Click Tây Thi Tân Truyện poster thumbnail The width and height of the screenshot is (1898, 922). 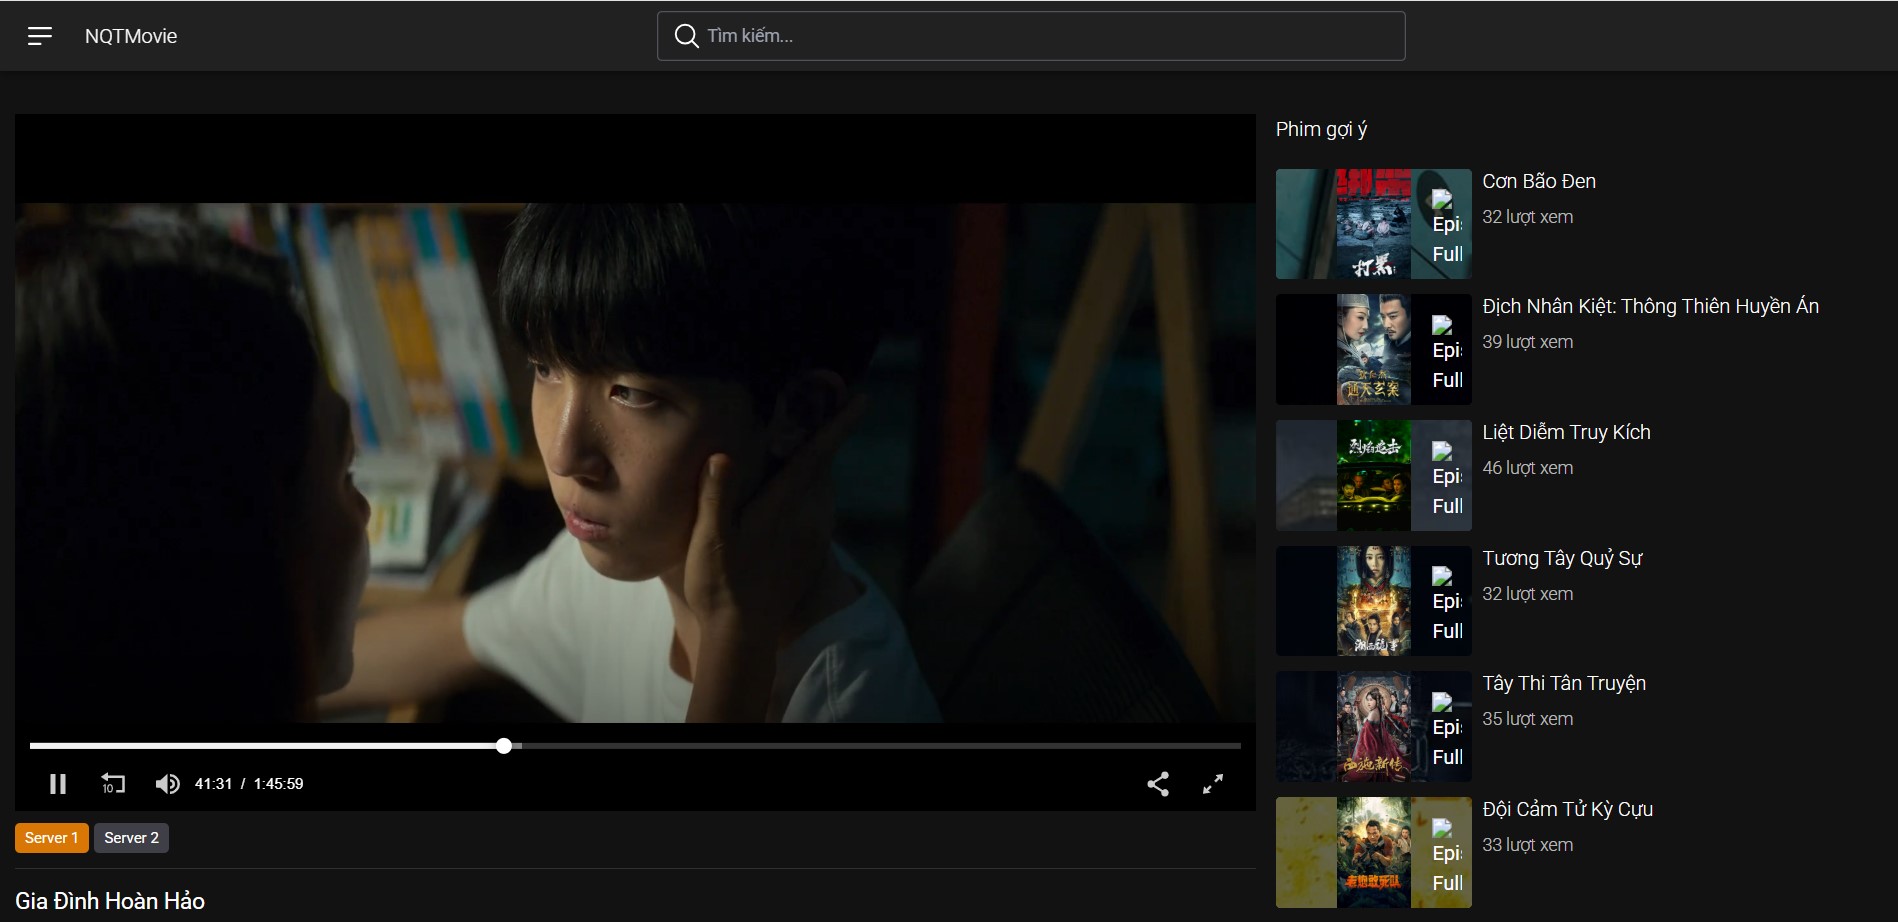(x=1373, y=727)
